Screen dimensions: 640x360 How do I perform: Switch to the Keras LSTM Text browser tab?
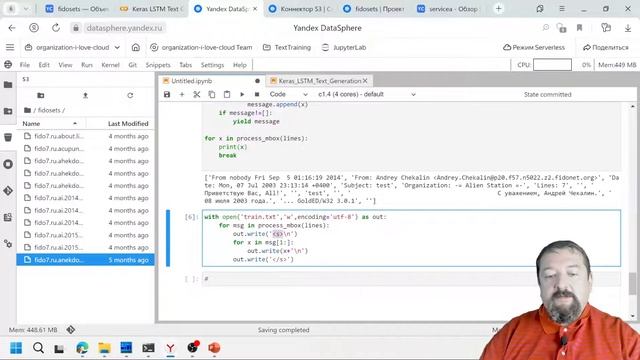point(151,9)
